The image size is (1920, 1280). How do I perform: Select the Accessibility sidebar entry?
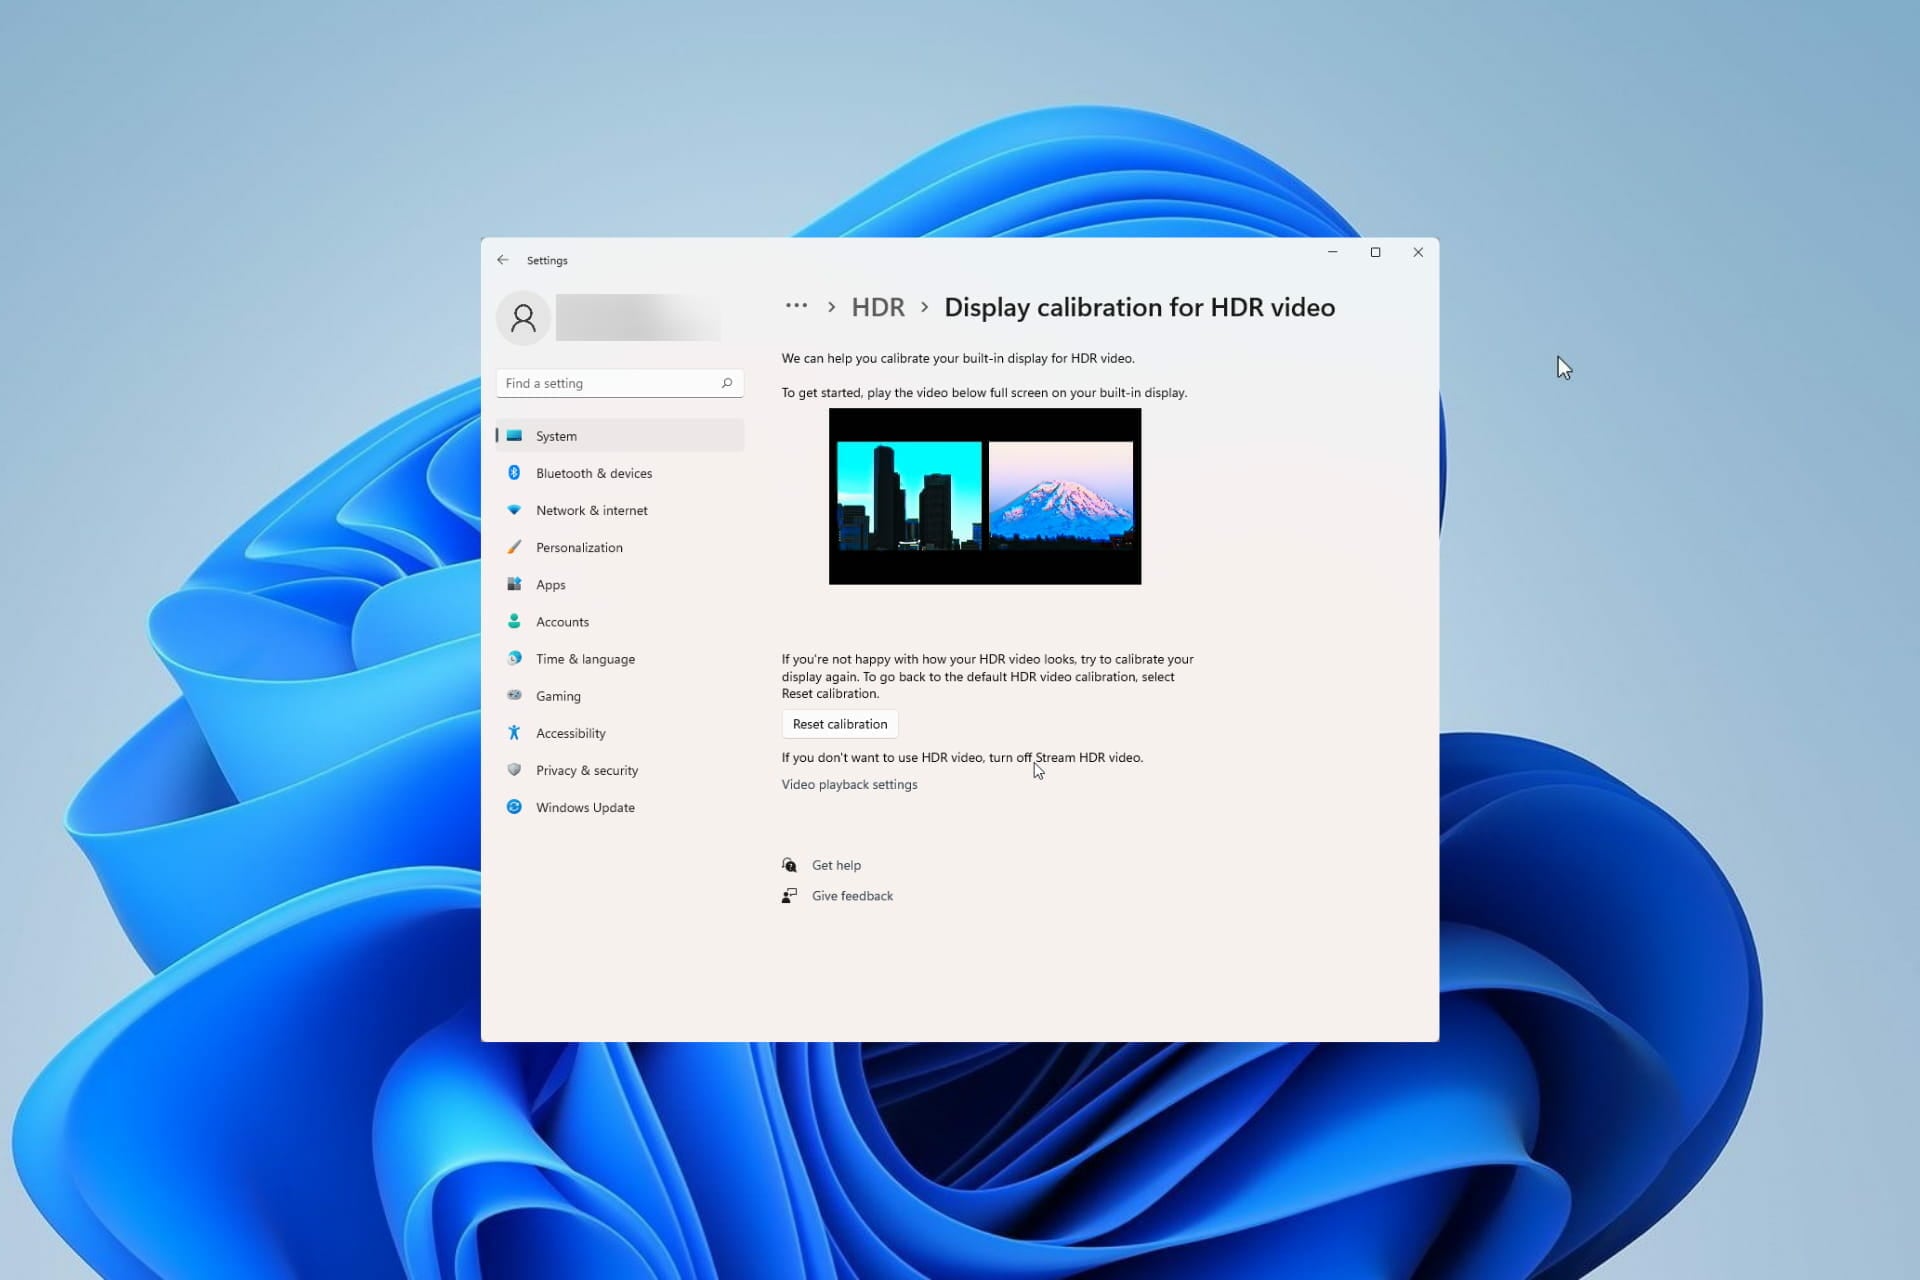(x=570, y=732)
